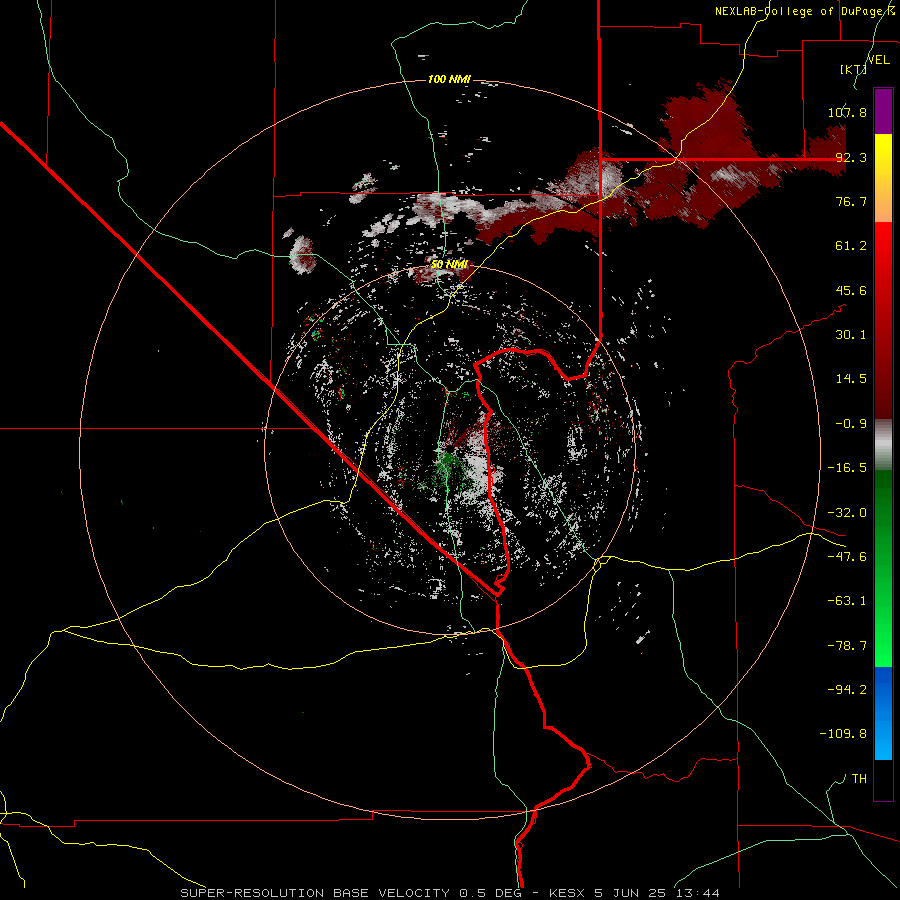Select the -47.6 scale value
Viewport: 900px width, 900px height.
pos(847,557)
